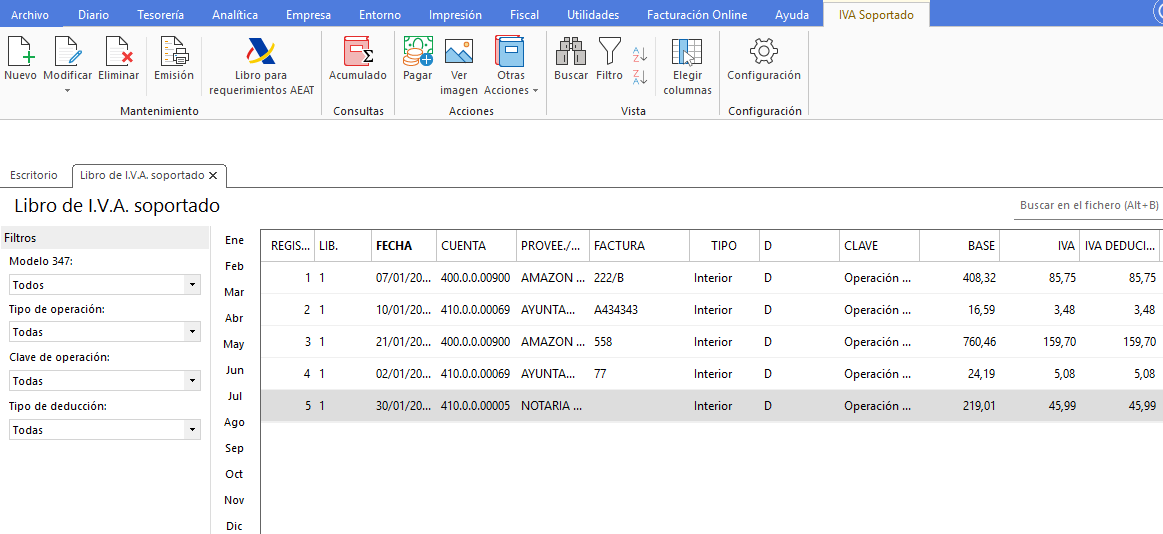Switch to the Utilidades ribbon tab
This screenshot has width=1163, height=534.
pyautogui.click(x=593, y=15)
